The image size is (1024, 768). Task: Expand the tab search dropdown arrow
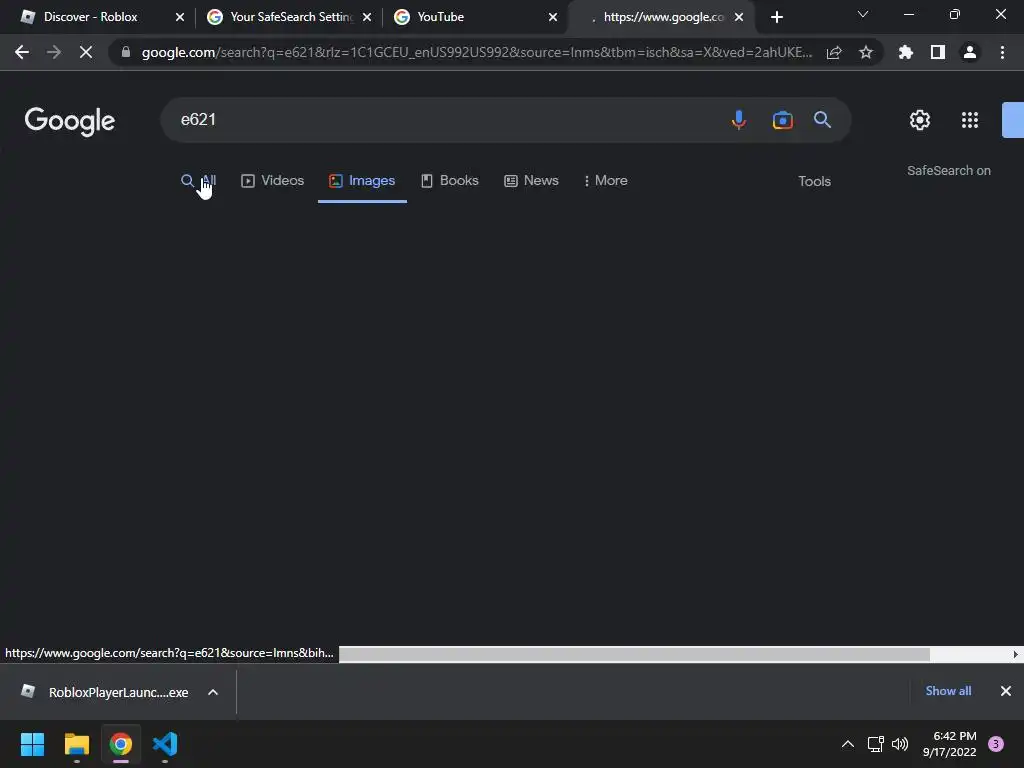[863, 14]
